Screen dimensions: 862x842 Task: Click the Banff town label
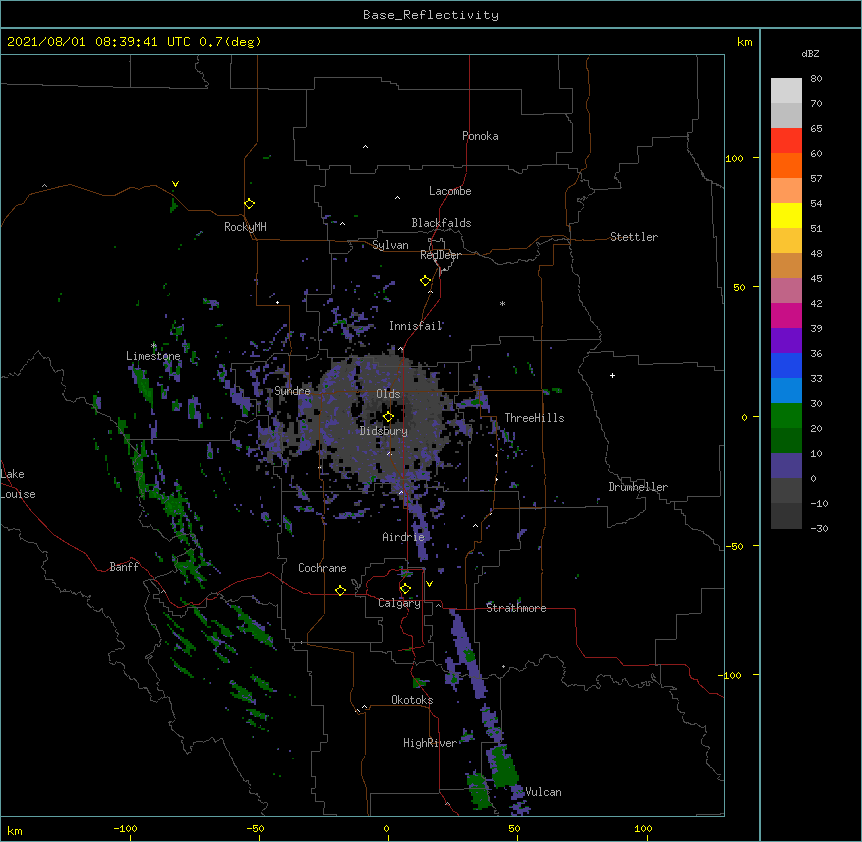(124, 567)
